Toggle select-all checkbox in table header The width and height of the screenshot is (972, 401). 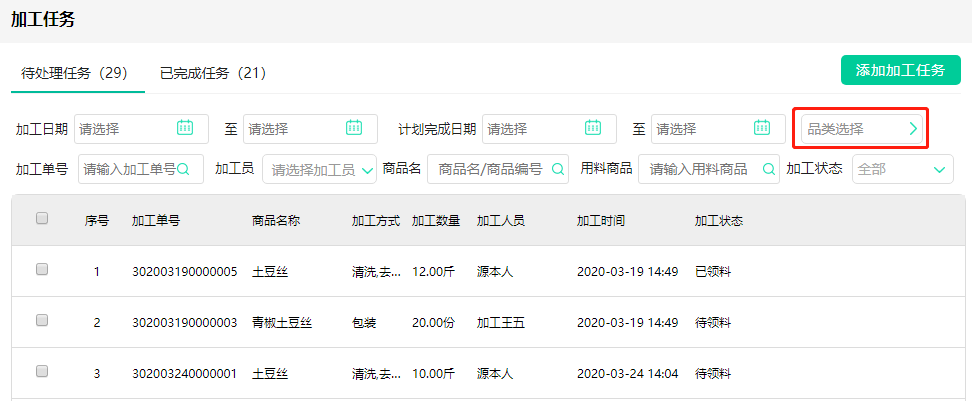(x=42, y=218)
